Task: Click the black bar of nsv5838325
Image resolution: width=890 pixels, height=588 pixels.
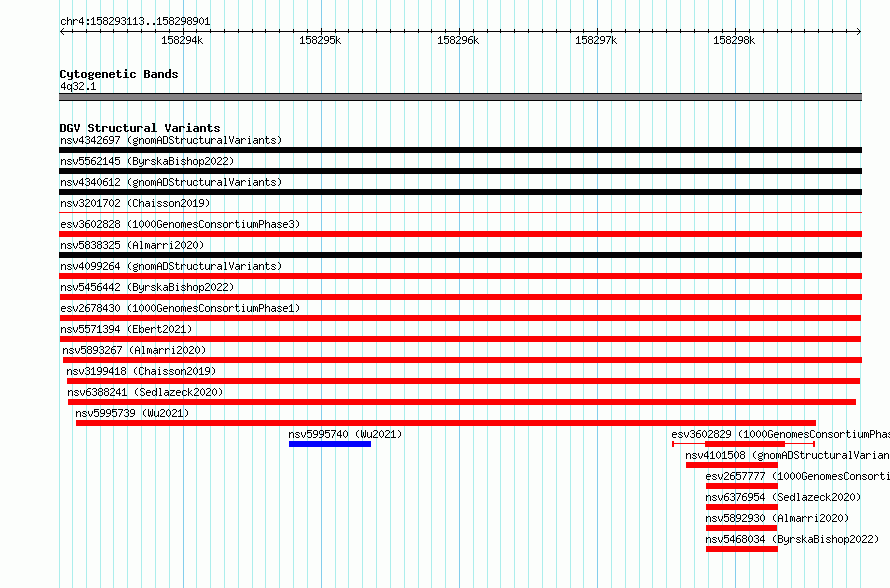Action: click(x=460, y=255)
